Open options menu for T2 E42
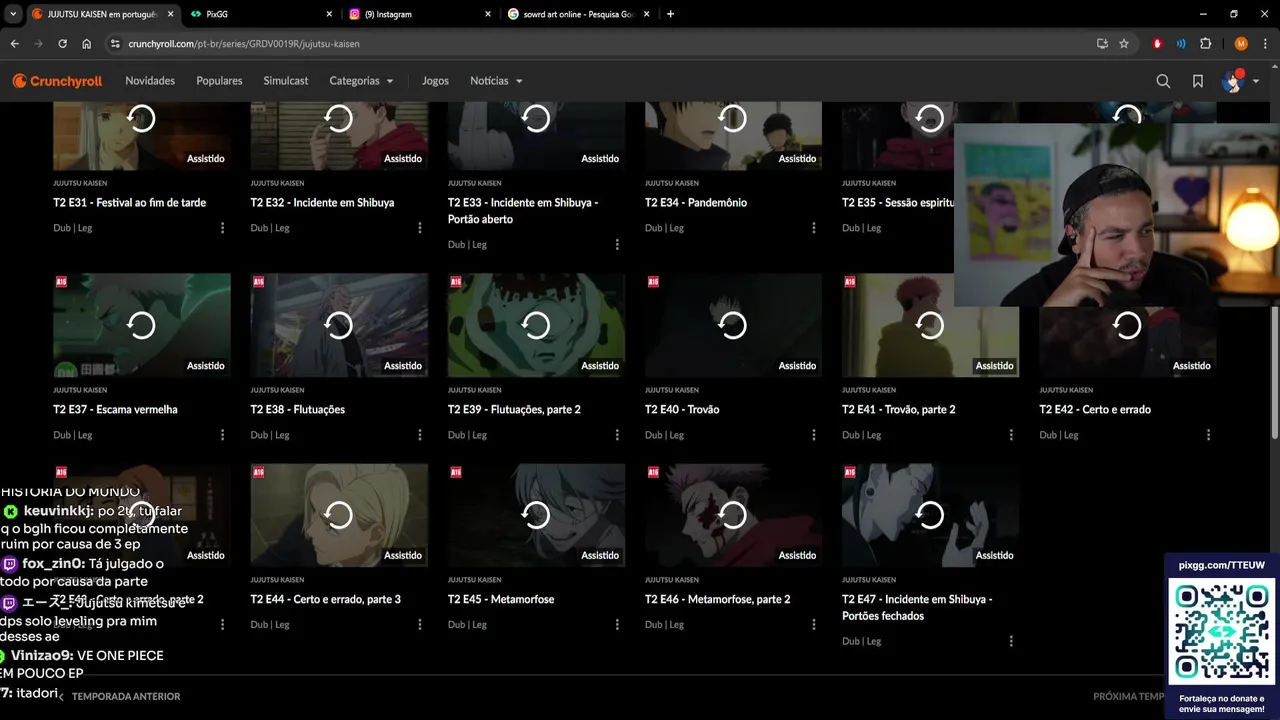Image resolution: width=1280 pixels, height=720 pixels. pyautogui.click(x=1208, y=435)
